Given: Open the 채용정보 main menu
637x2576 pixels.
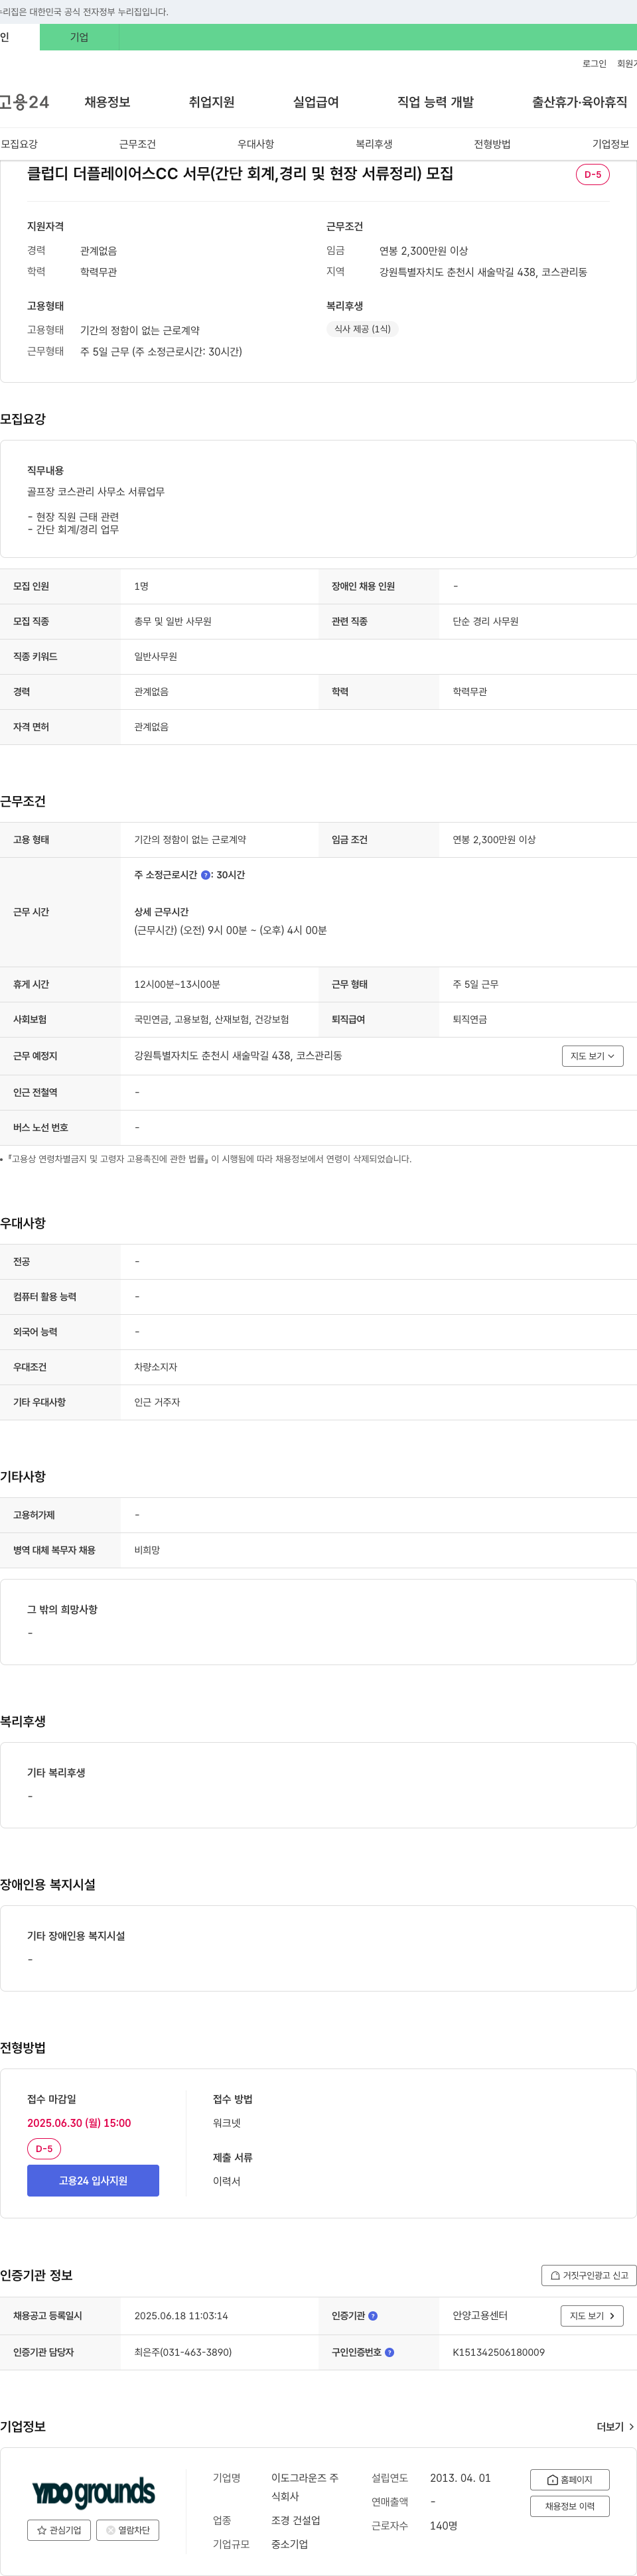Looking at the screenshot, I should [107, 102].
